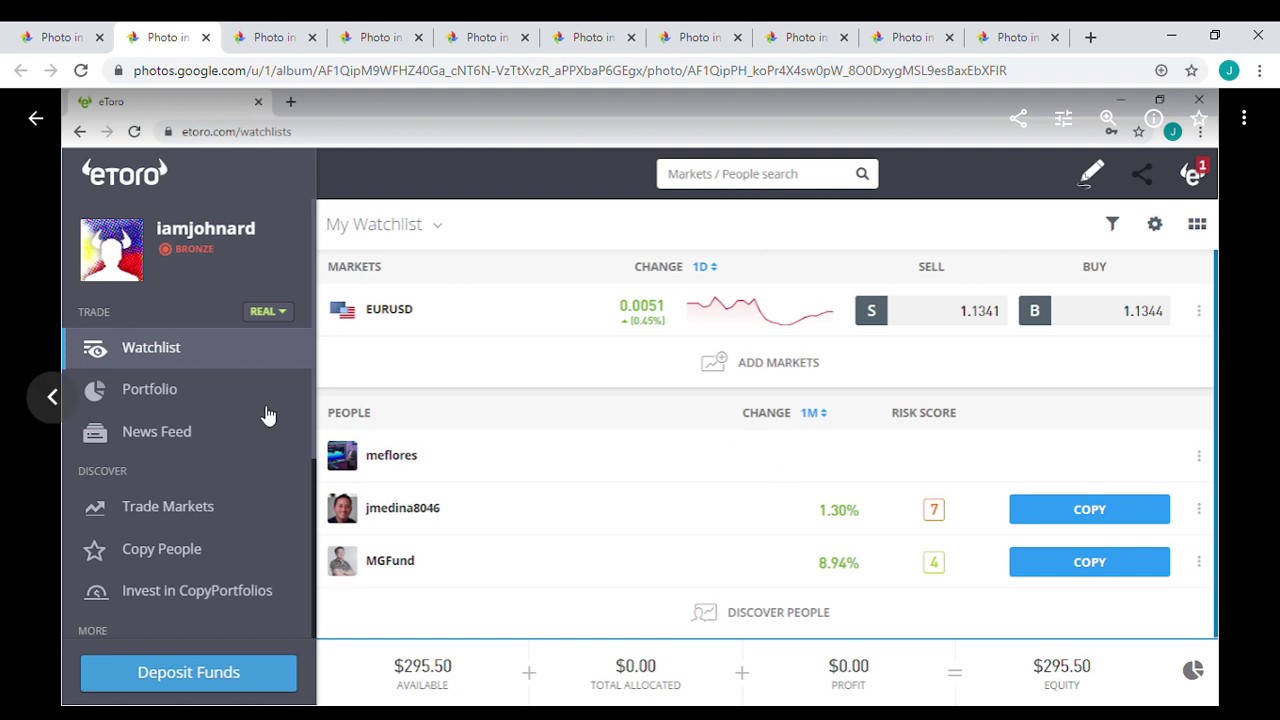Open the MGFund row three-dot menu
Screen dimensions: 1280x720
point(1199,562)
